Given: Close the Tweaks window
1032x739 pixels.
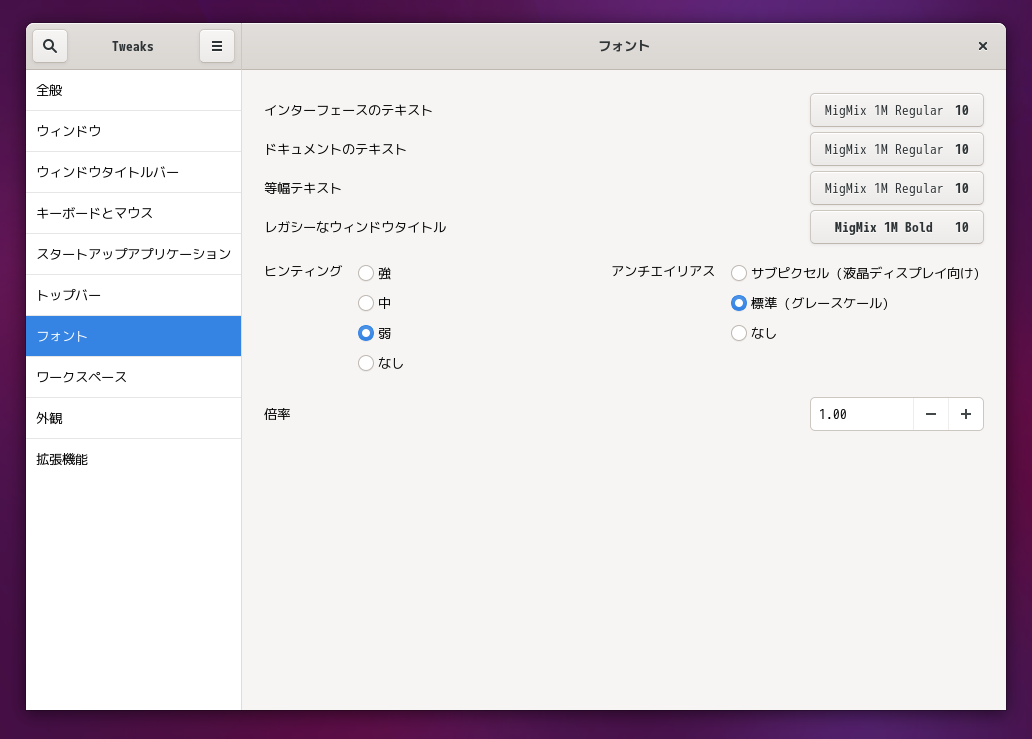Looking at the screenshot, I should coord(983,46).
